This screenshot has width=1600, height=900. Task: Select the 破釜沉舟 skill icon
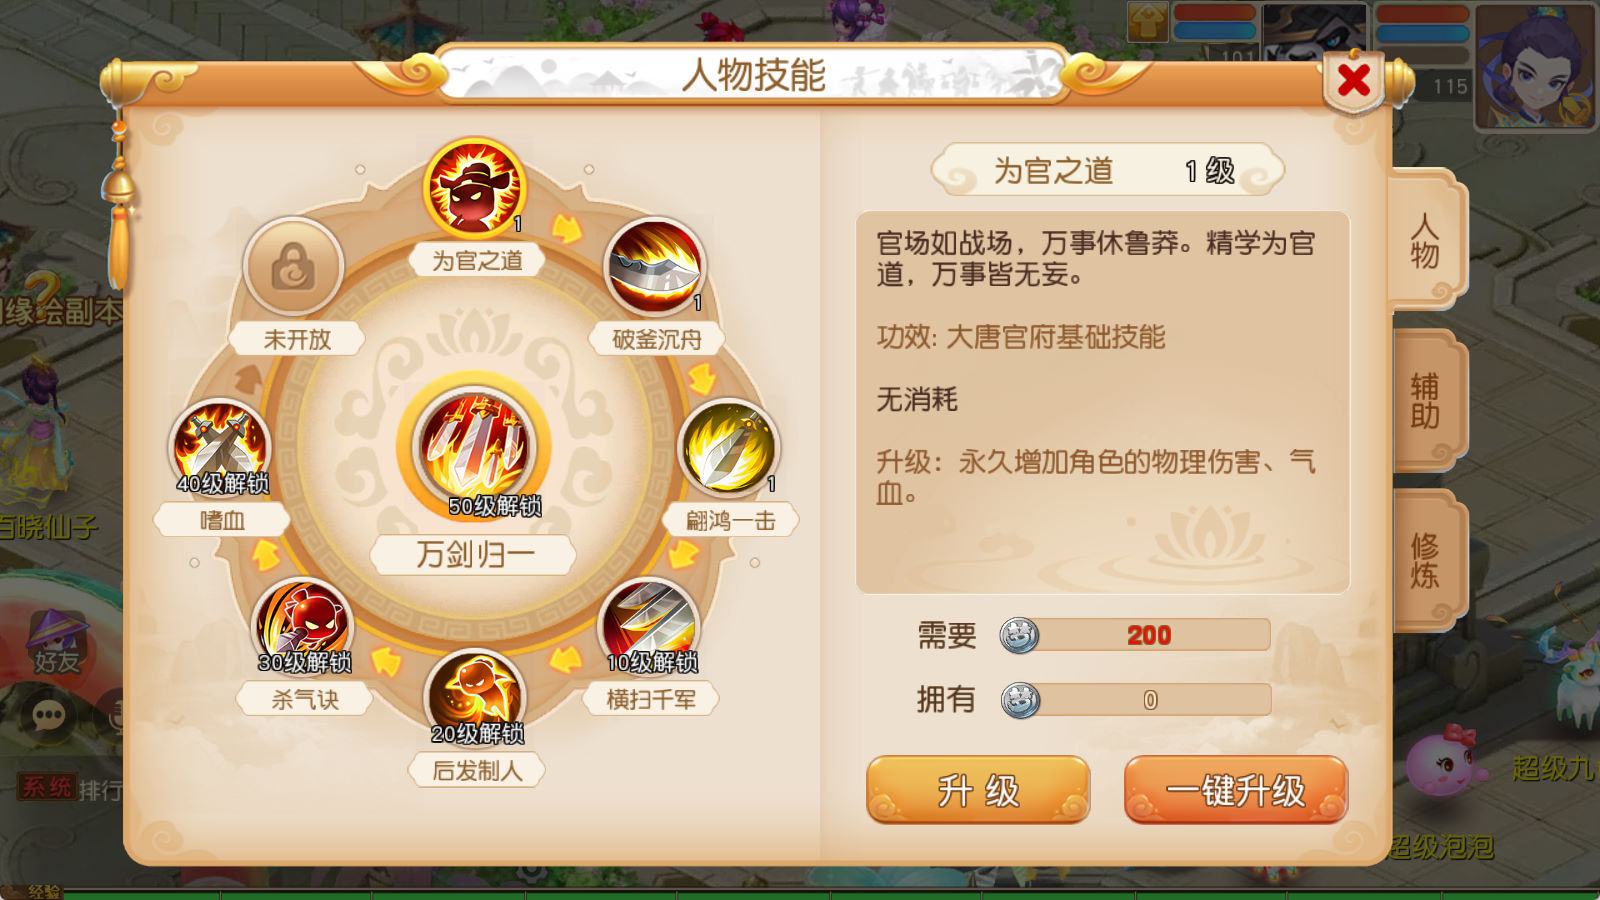[x=655, y=267]
